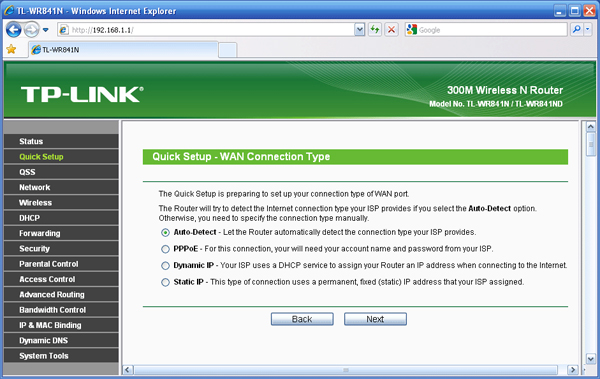Open the Network menu item
This screenshot has width=600, height=379.
tap(61, 187)
